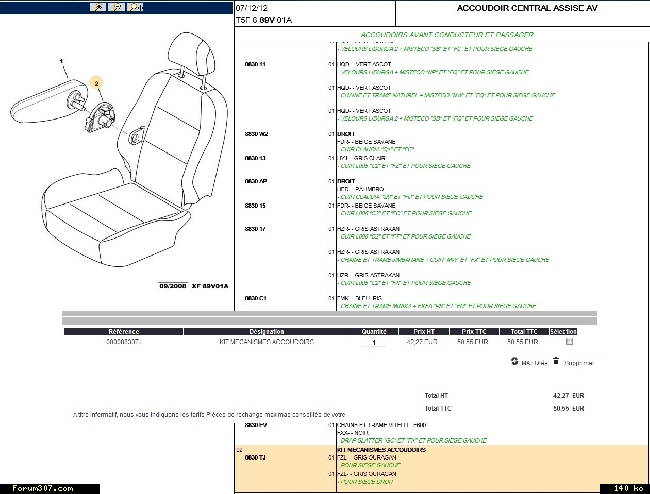Tick the Sélection checkbox for the armrest kit

pyautogui.click(x=569, y=341)
